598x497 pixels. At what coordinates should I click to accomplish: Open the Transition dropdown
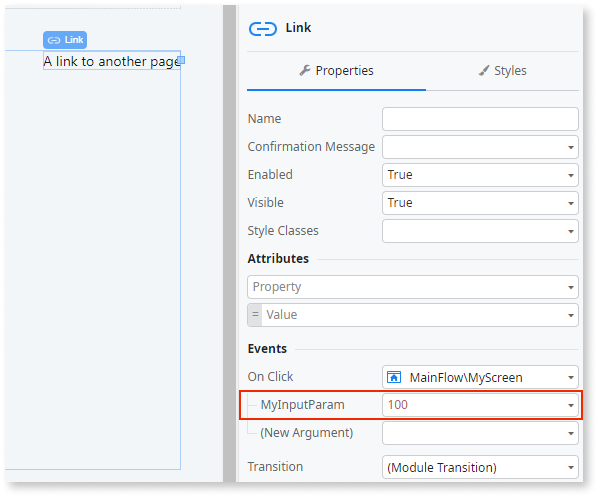[480, 467]
